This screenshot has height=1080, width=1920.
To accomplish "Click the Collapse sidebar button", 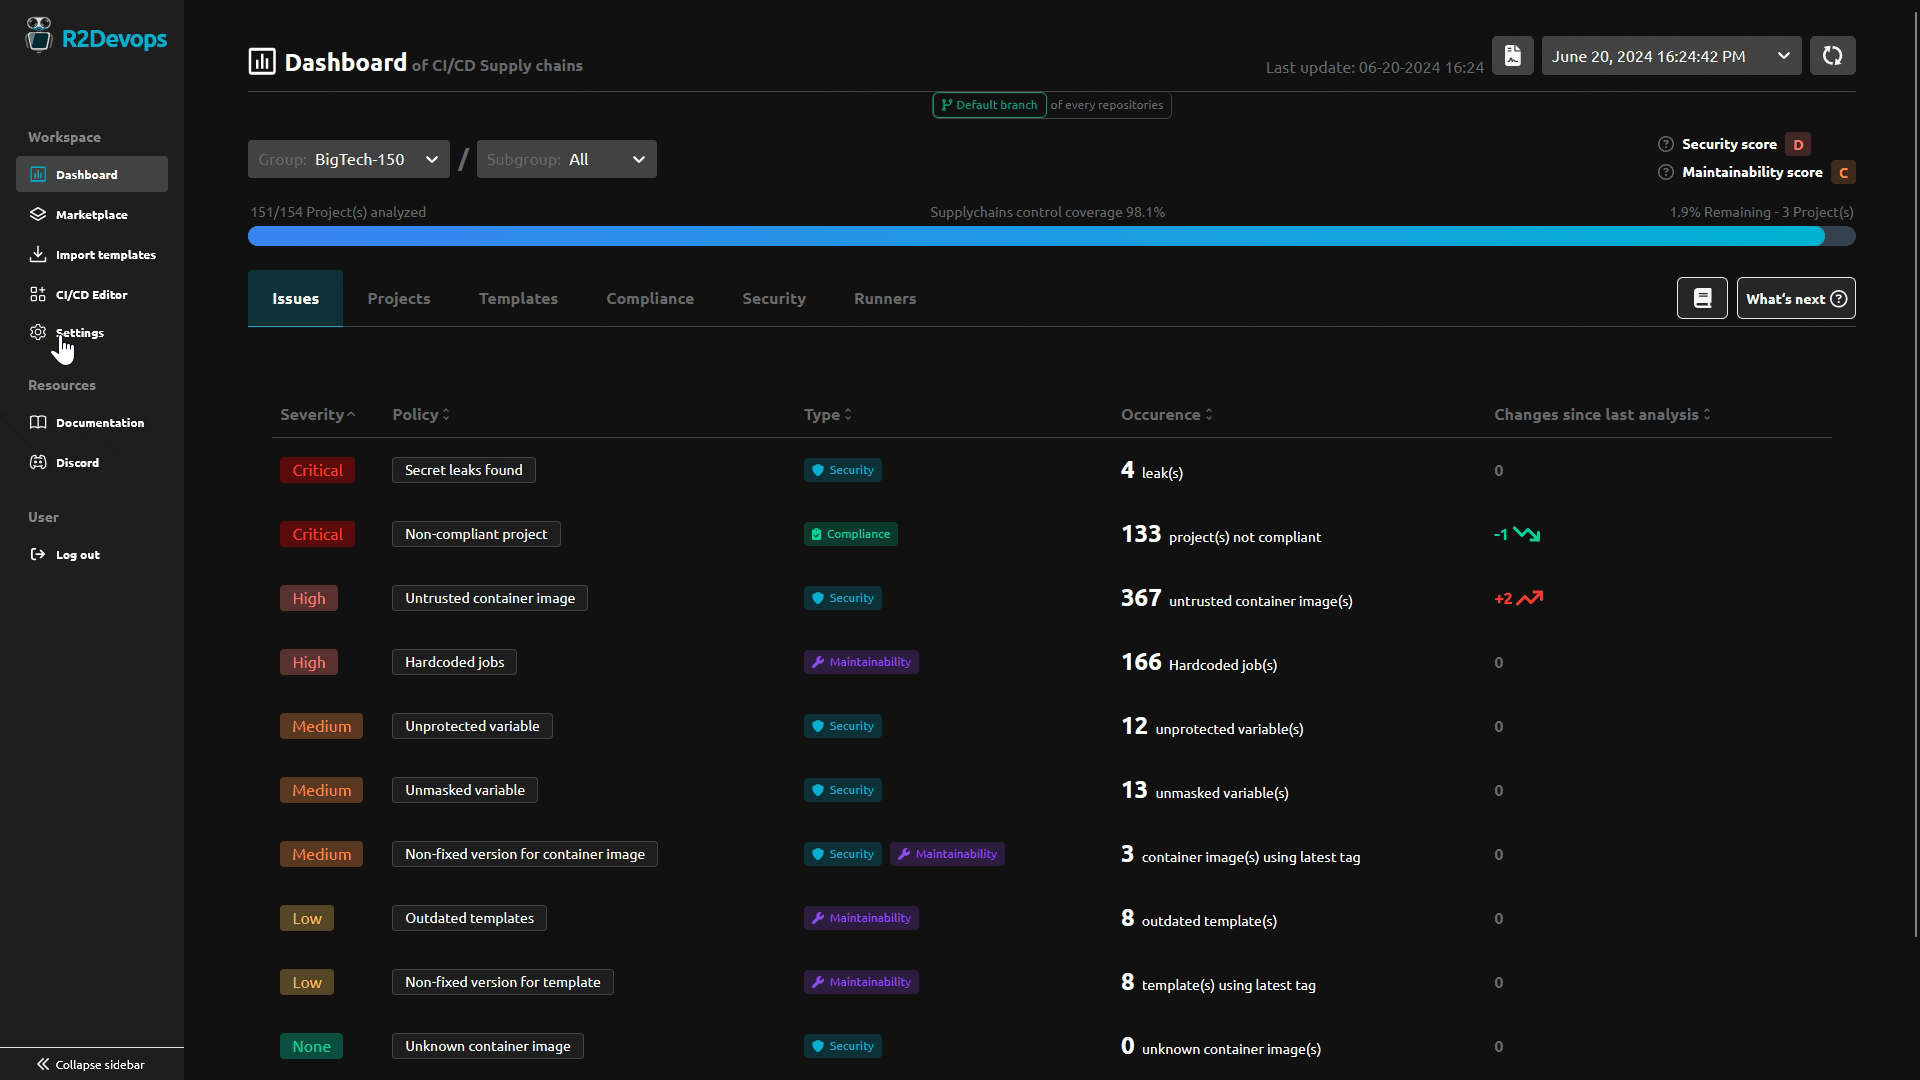I will pos(92,1064).
